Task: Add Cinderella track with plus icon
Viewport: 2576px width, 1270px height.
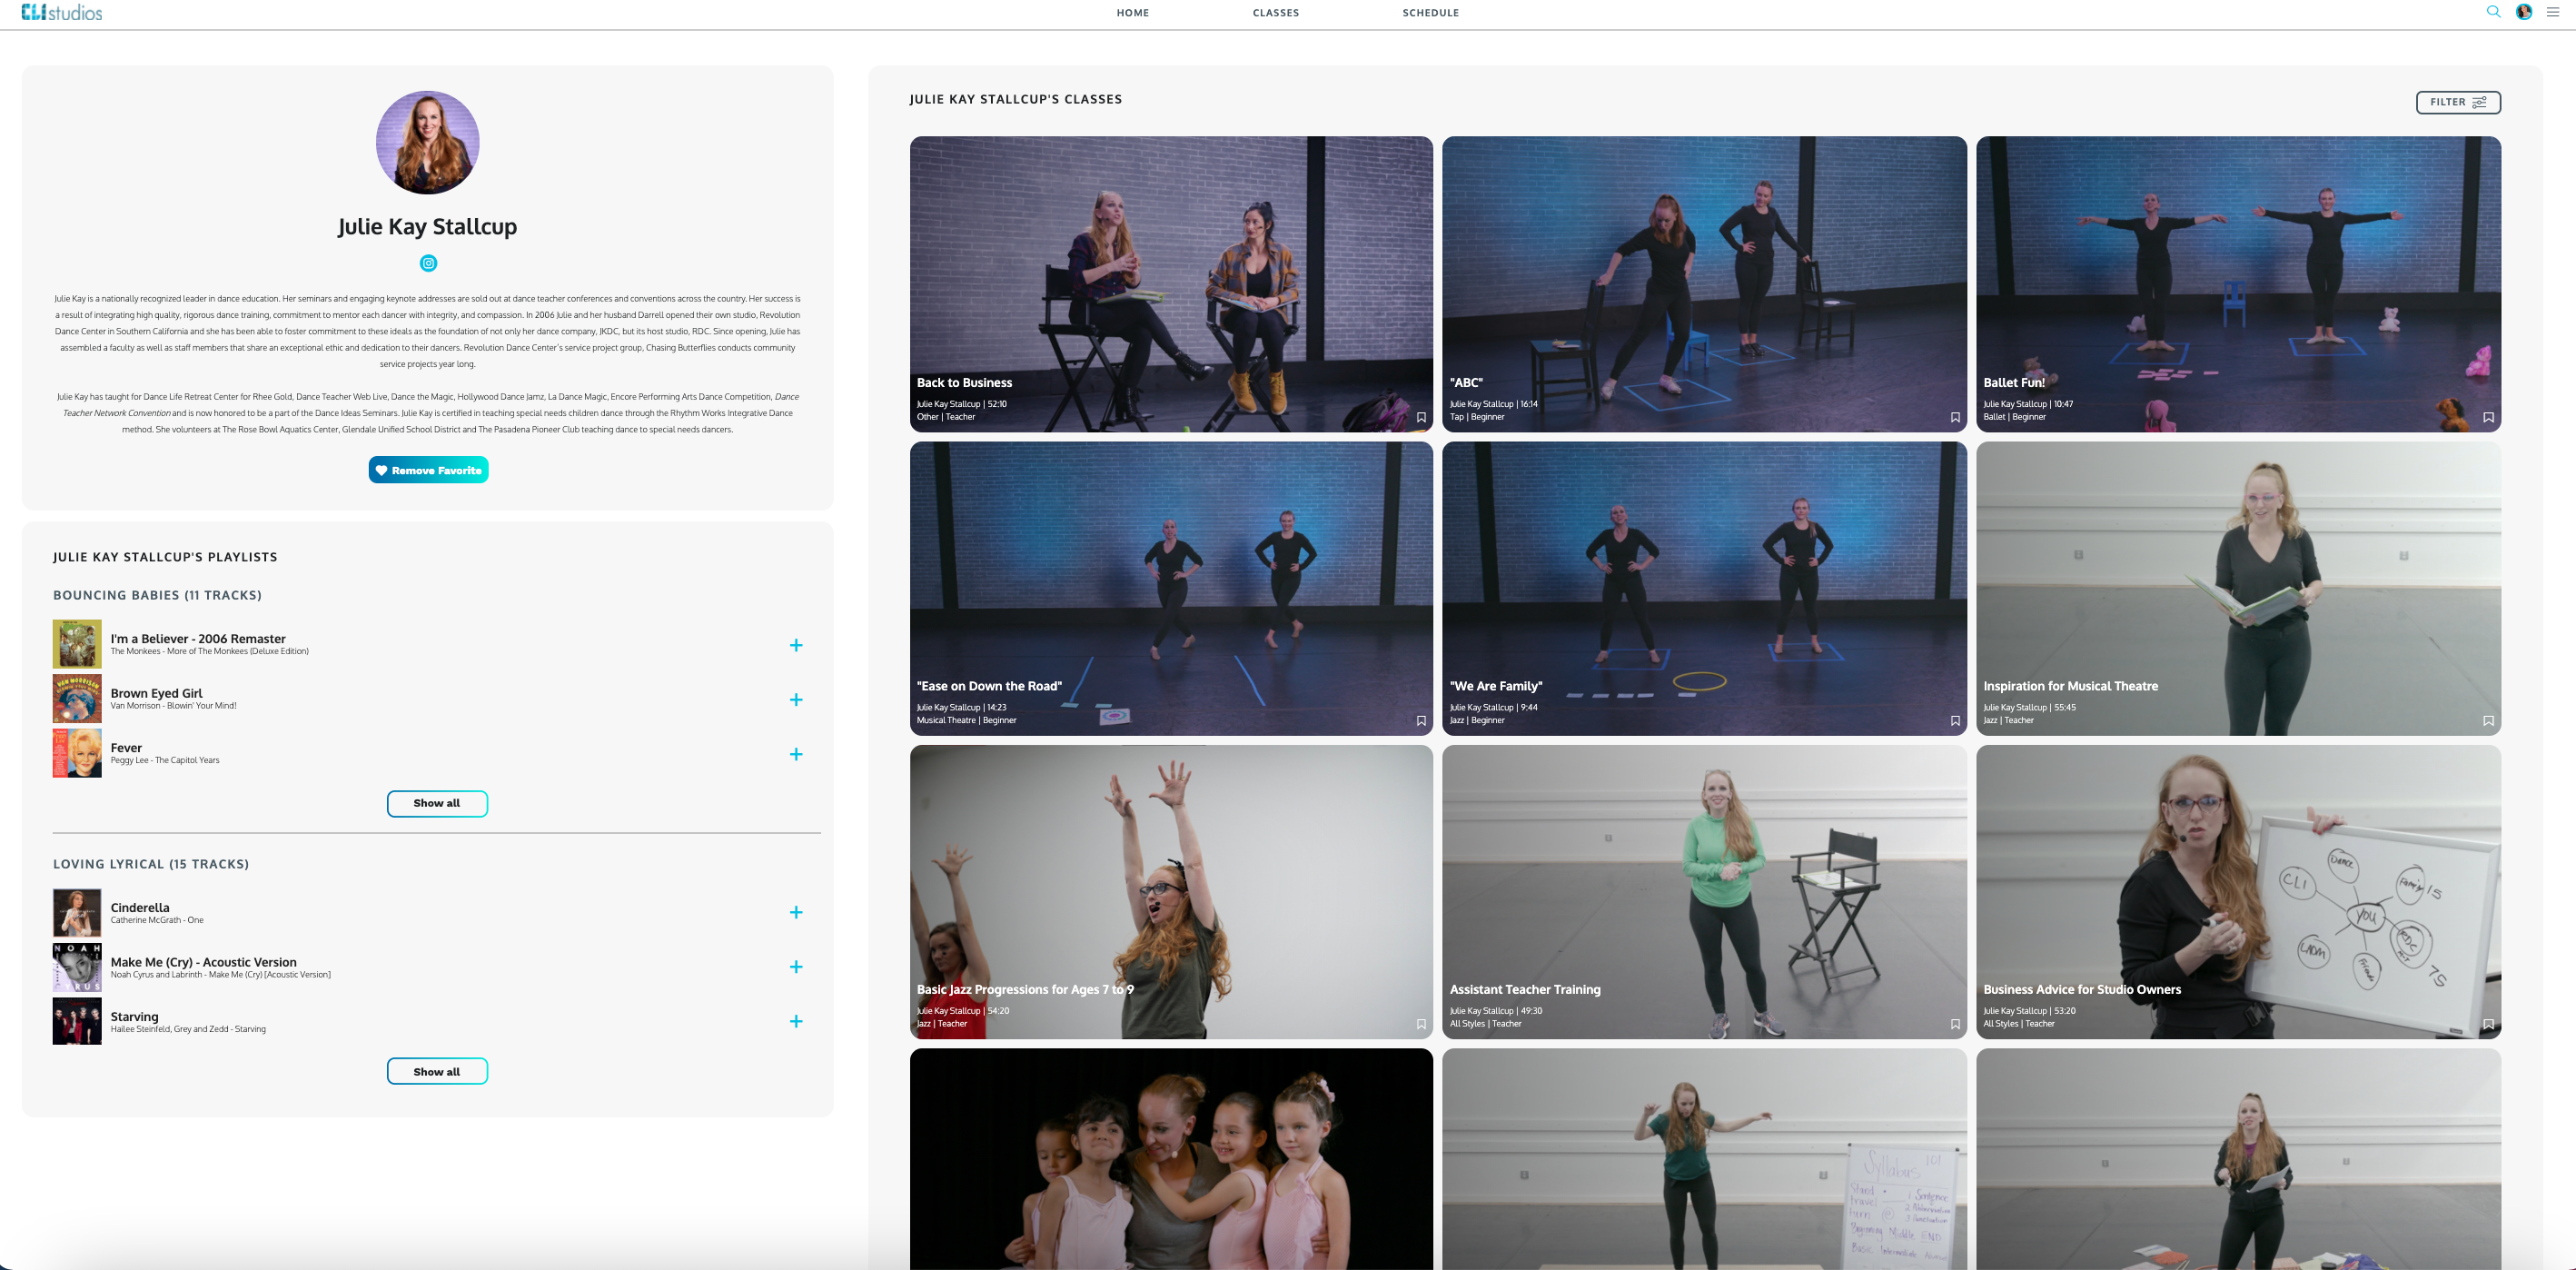Action: click(796, 912)
